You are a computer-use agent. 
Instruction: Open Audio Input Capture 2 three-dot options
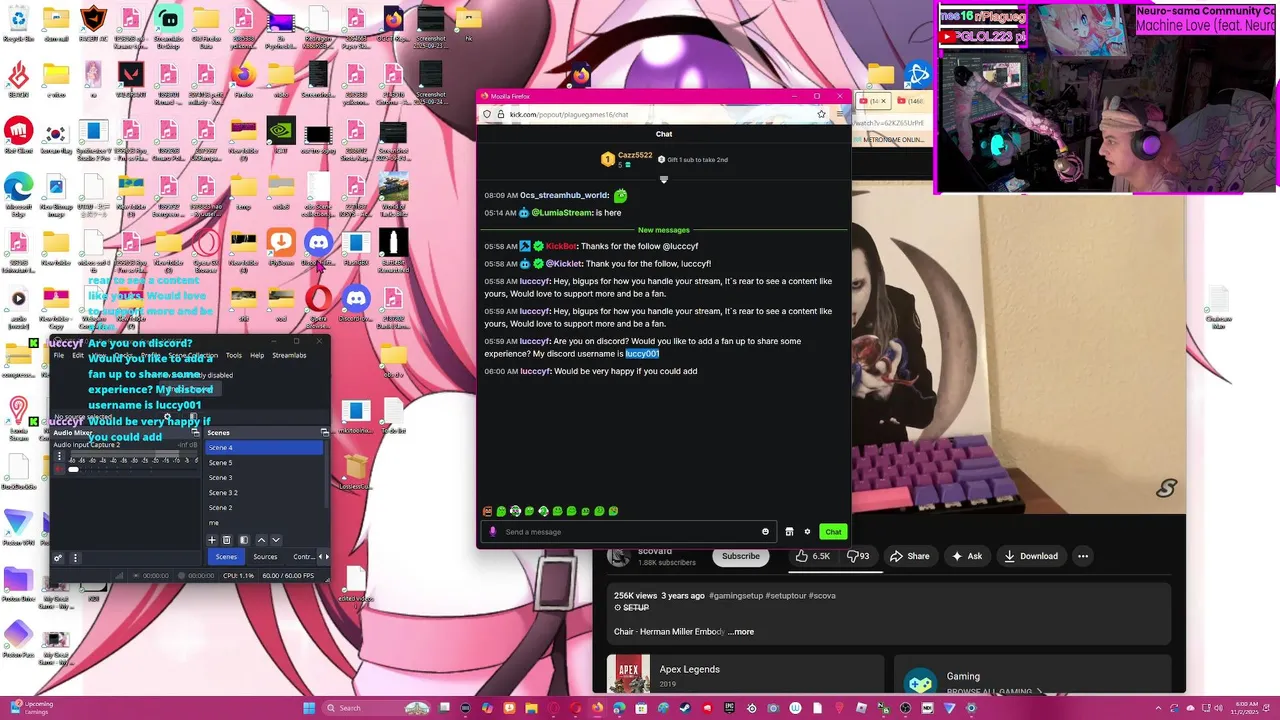tap(59, 456)
